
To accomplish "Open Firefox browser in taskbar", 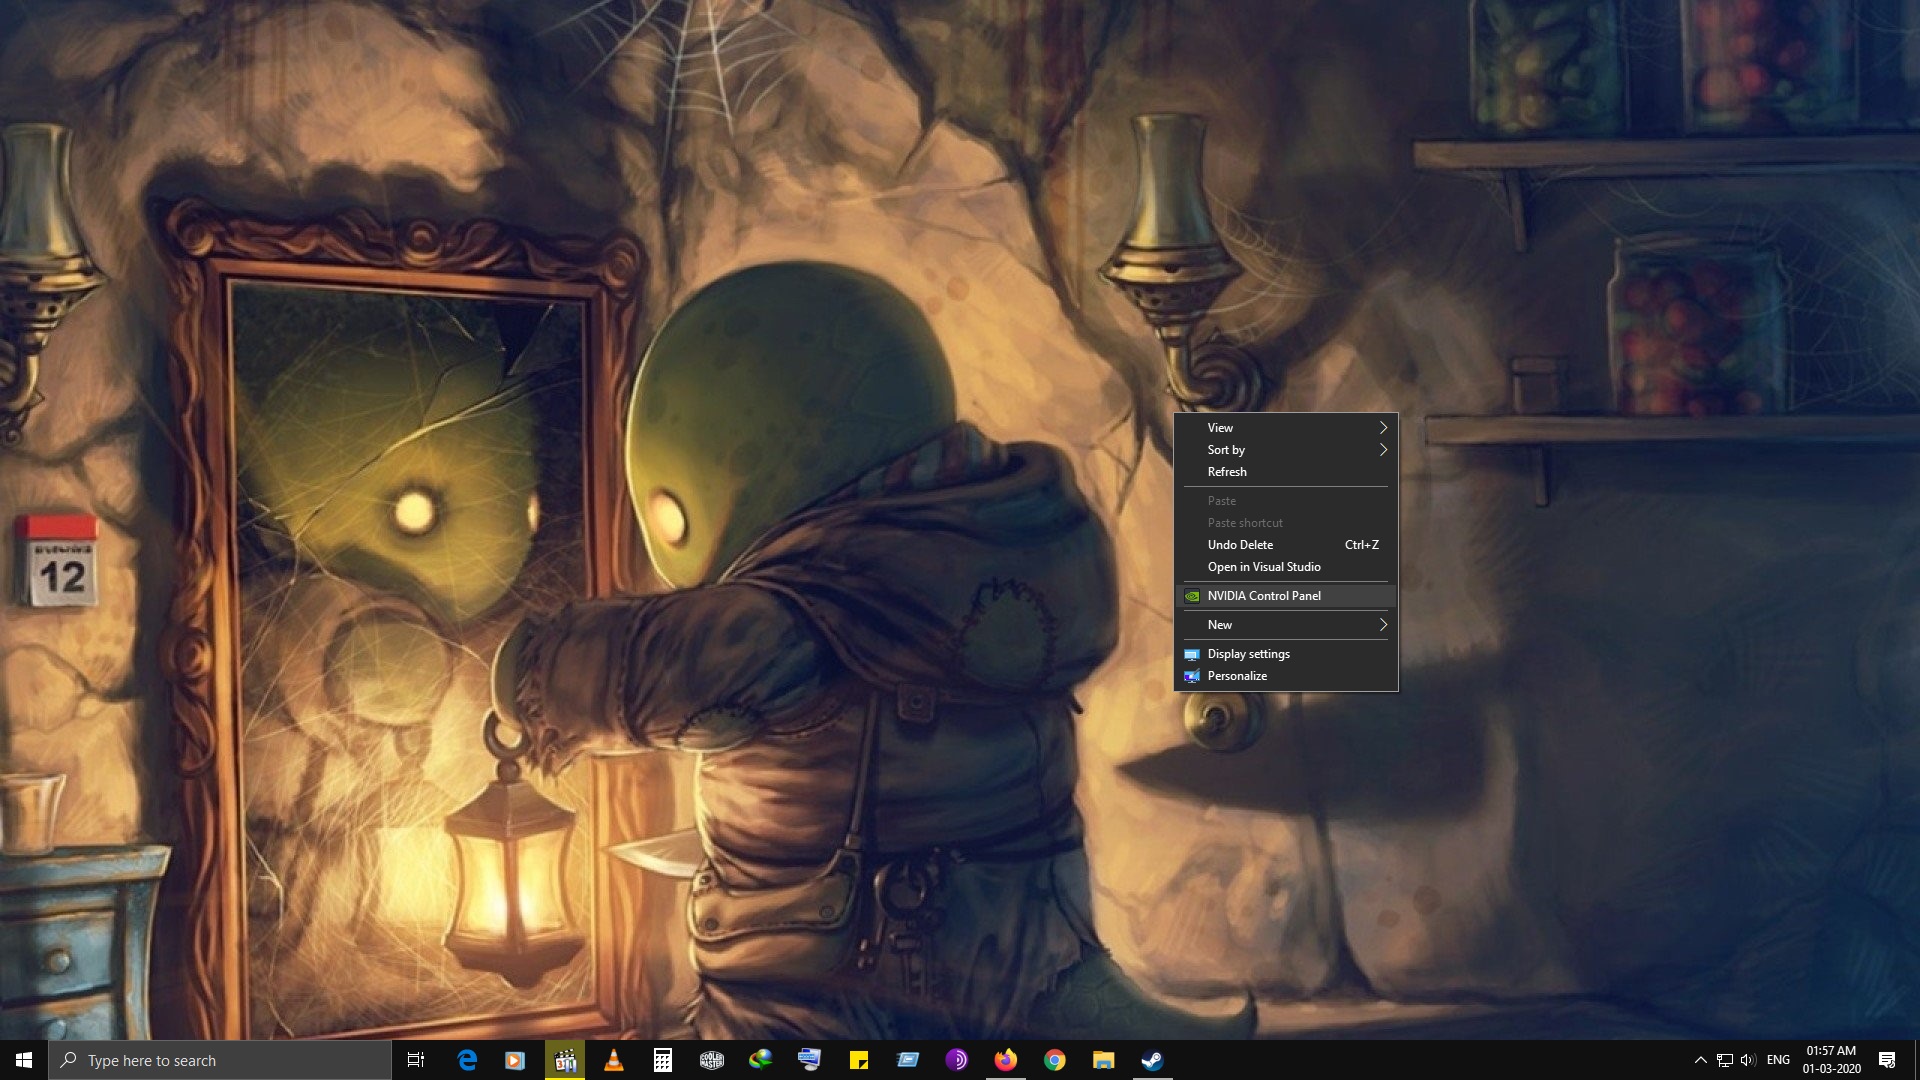I will (1005, 1060).
